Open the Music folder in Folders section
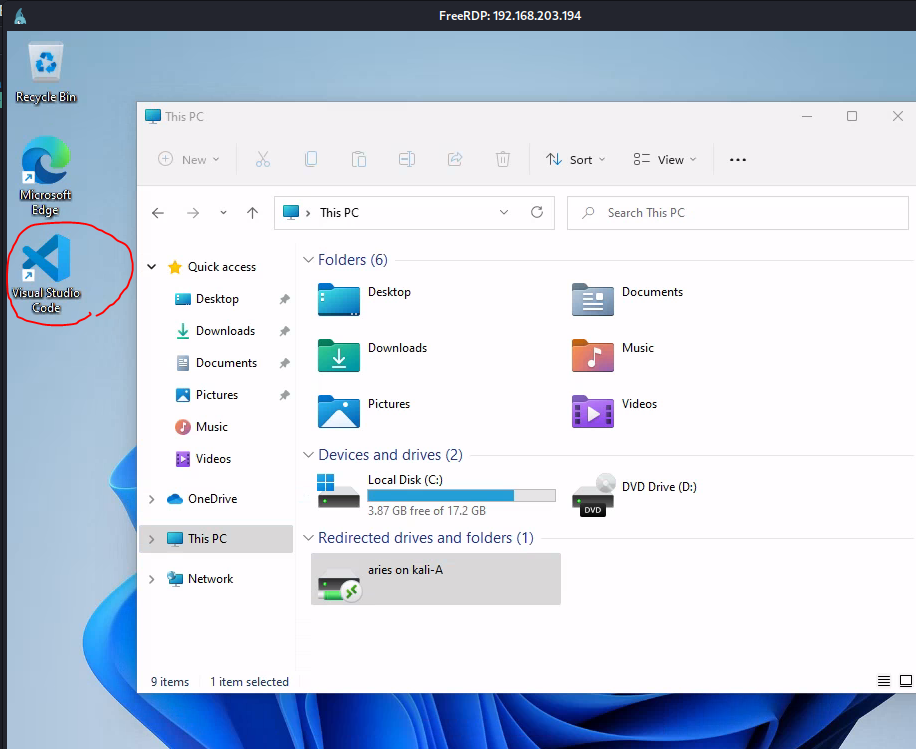This screenshot has width=916, height=749. (613, 355)
